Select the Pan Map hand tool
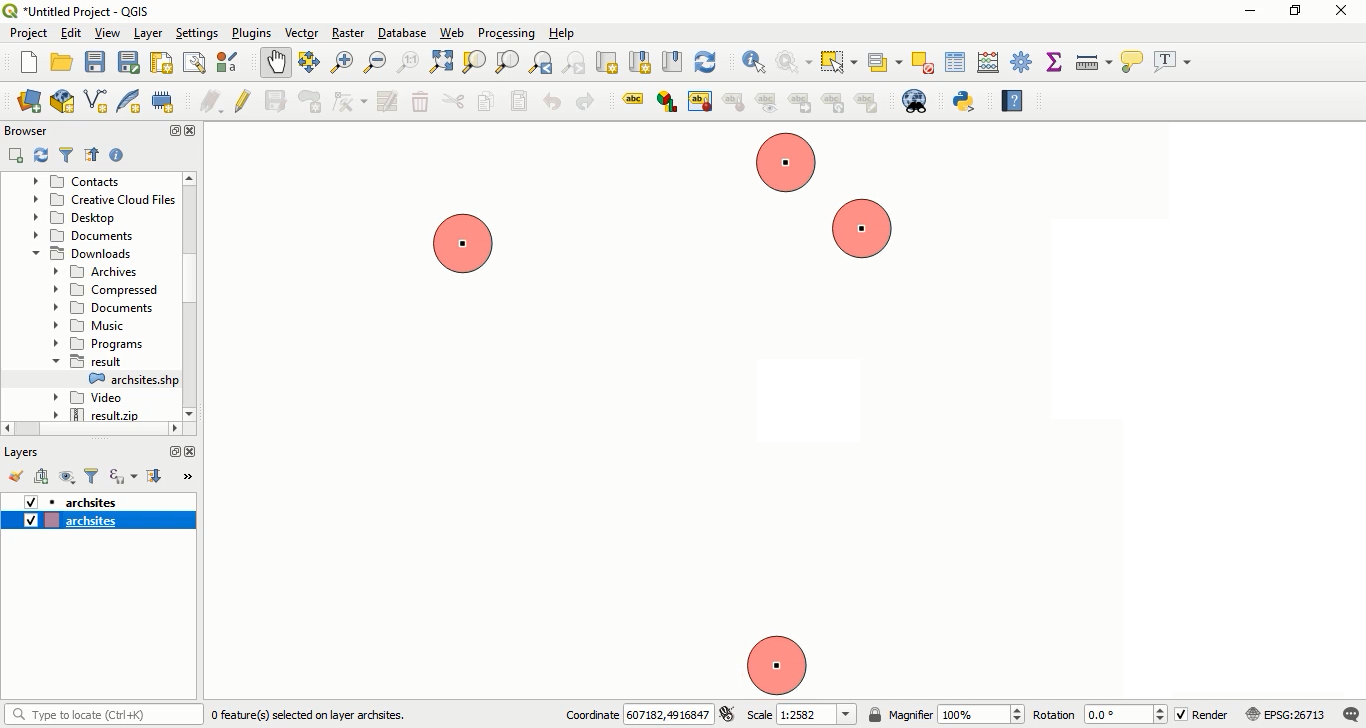Screen dimensions: 1366x728 point(276,62)
